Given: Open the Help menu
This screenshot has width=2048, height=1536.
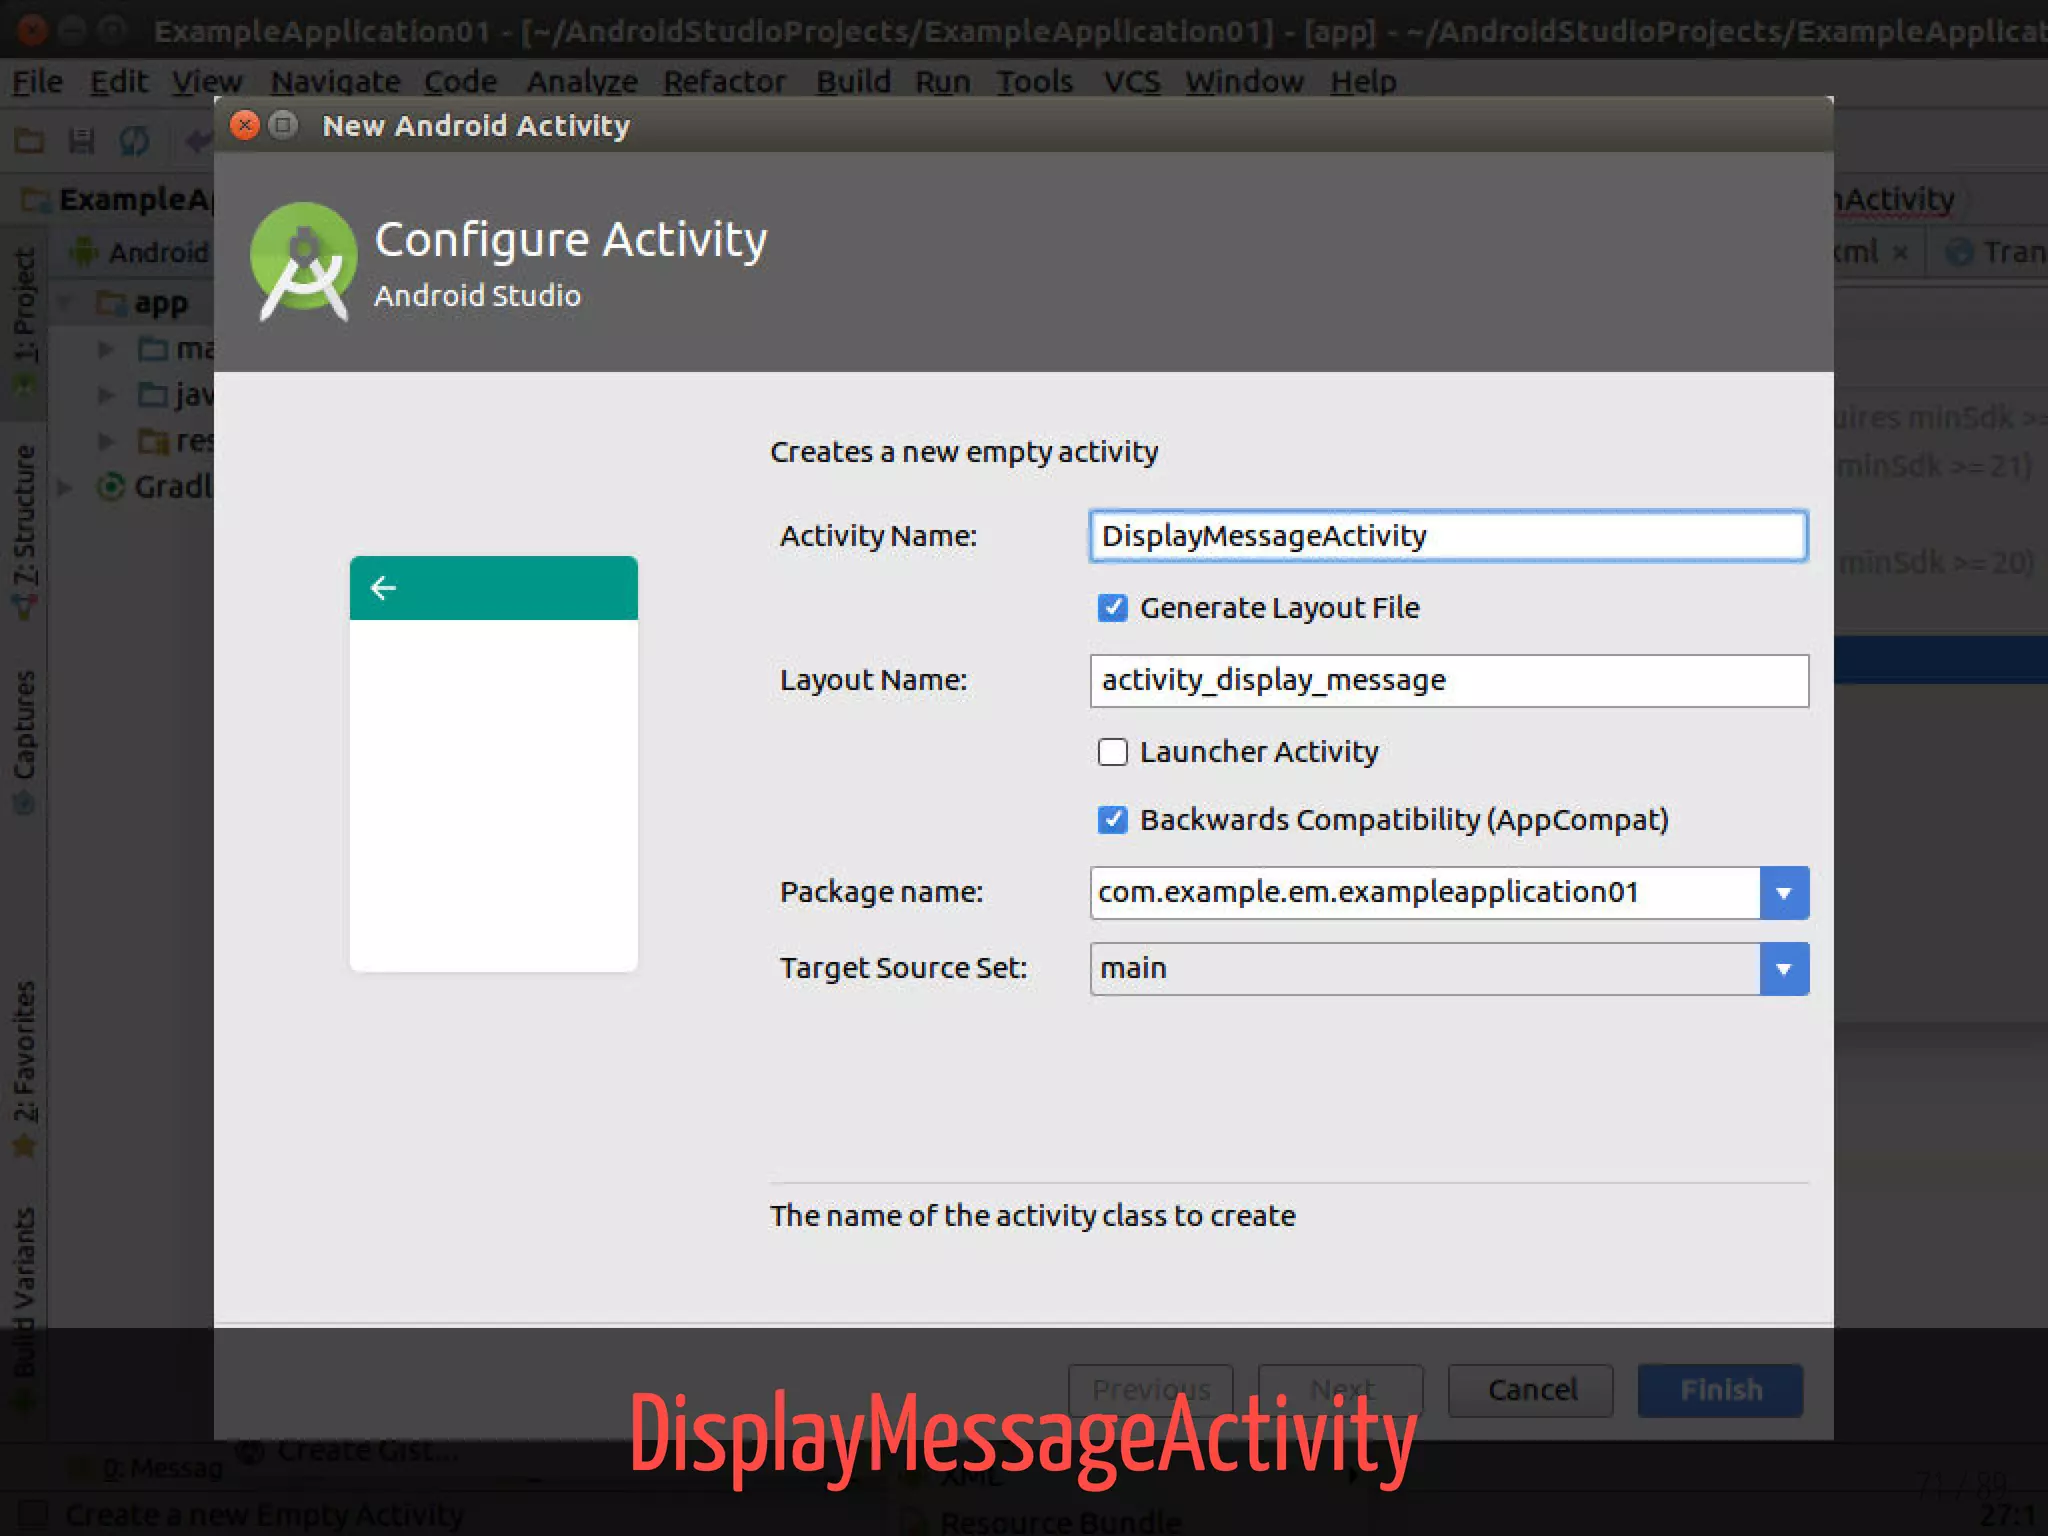Looking at the screenshot, I should [1363, 81].
